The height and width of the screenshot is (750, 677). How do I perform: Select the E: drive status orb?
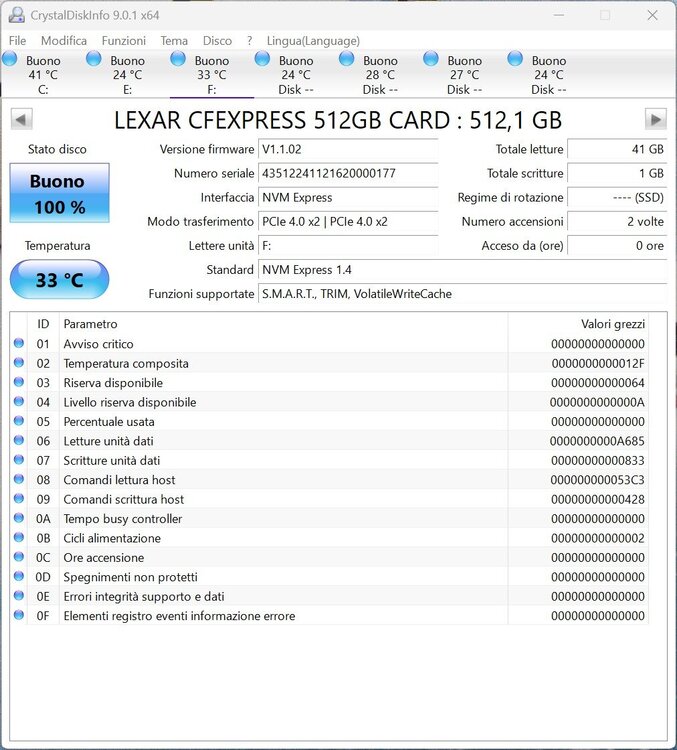click(x=94, y=59)
